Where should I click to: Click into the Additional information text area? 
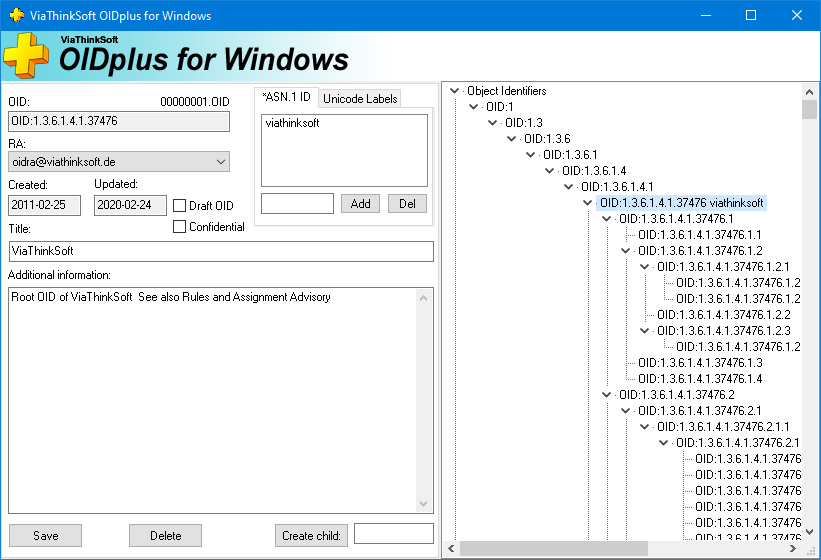(x=213, y=400)
